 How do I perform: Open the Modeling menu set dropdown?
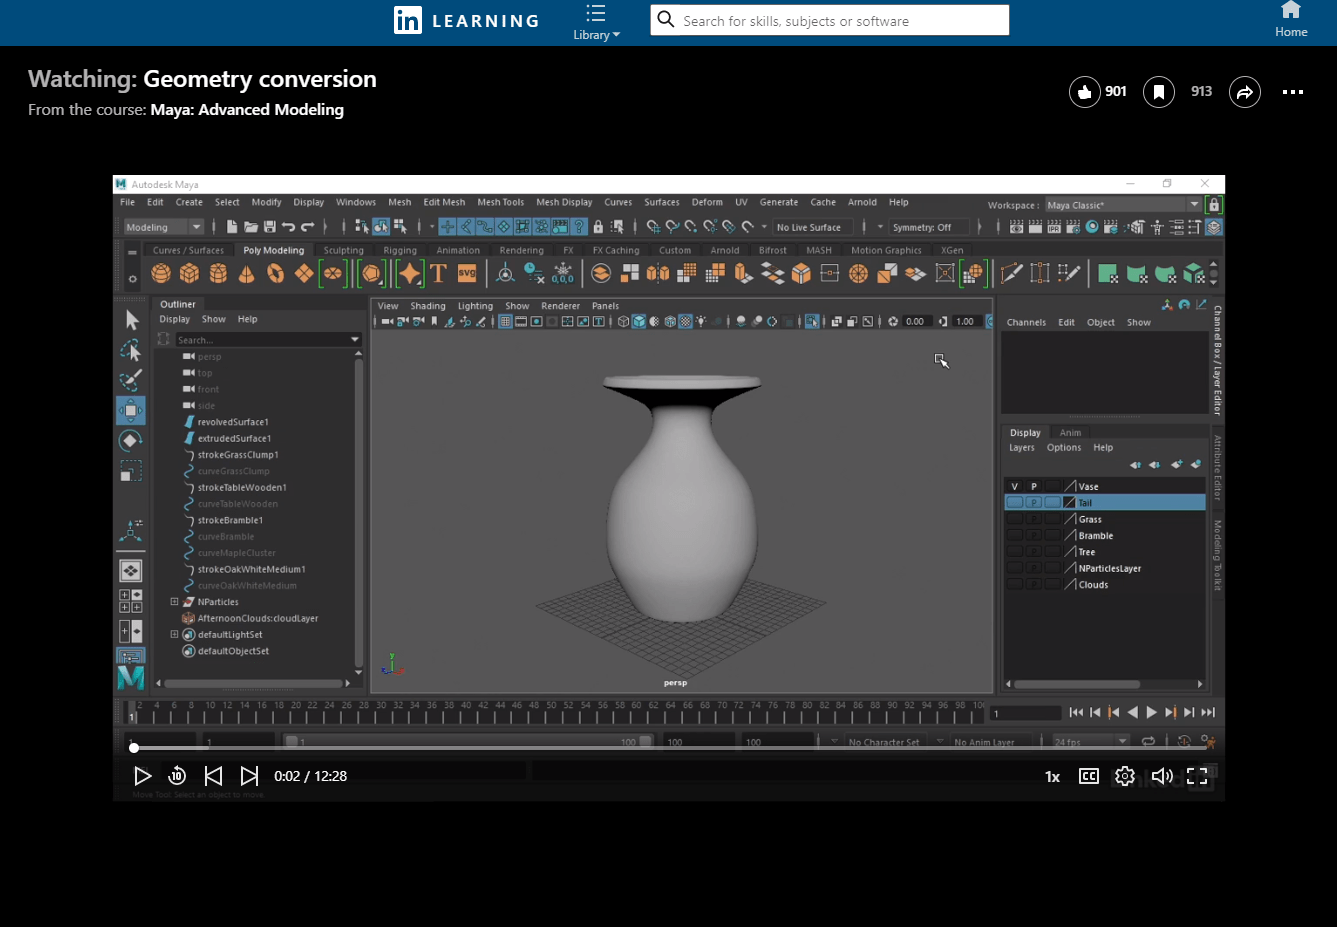(x=164, y=227)
